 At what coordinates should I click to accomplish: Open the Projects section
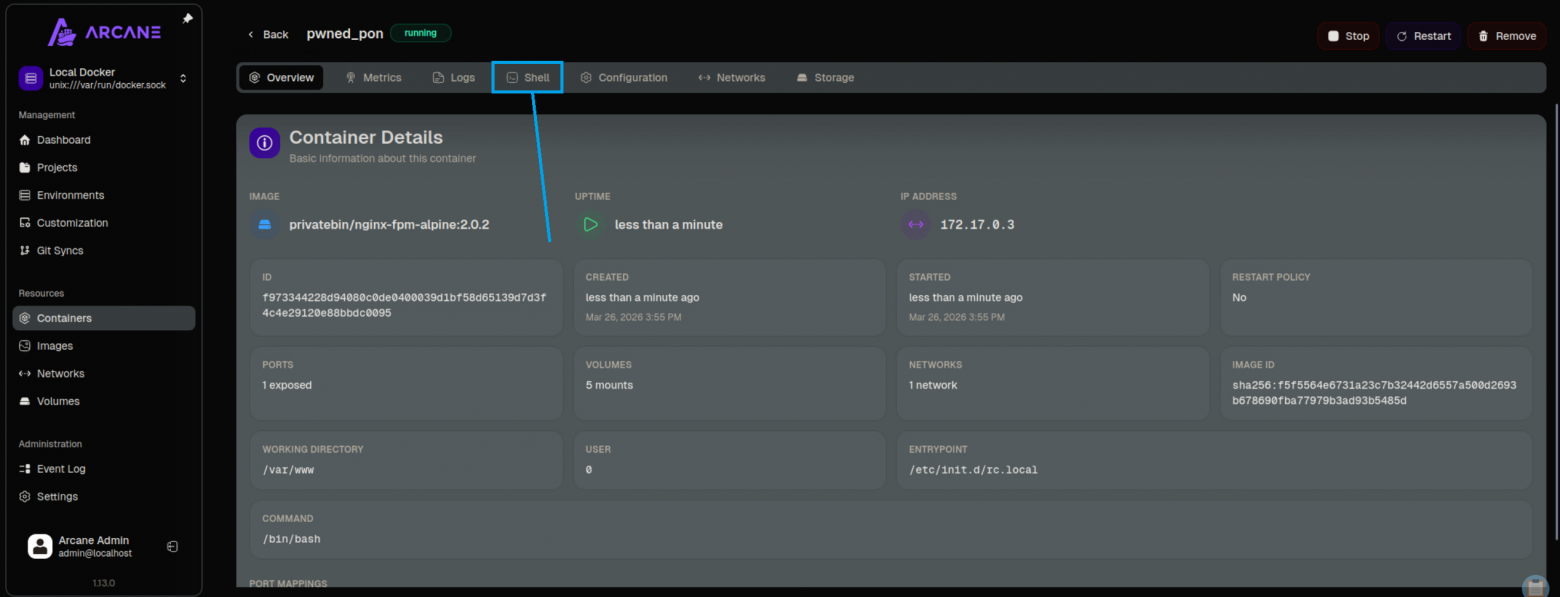[58, 167]
